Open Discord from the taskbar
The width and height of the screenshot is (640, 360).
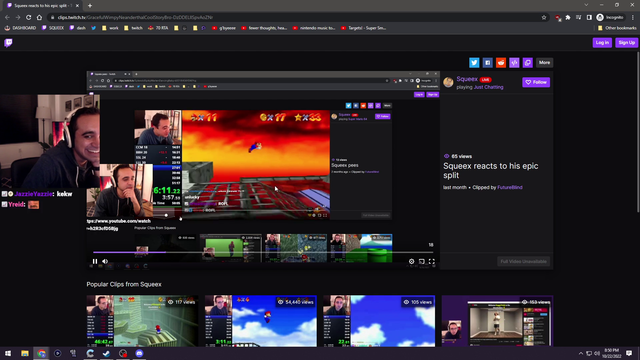[x=139, y=353]
